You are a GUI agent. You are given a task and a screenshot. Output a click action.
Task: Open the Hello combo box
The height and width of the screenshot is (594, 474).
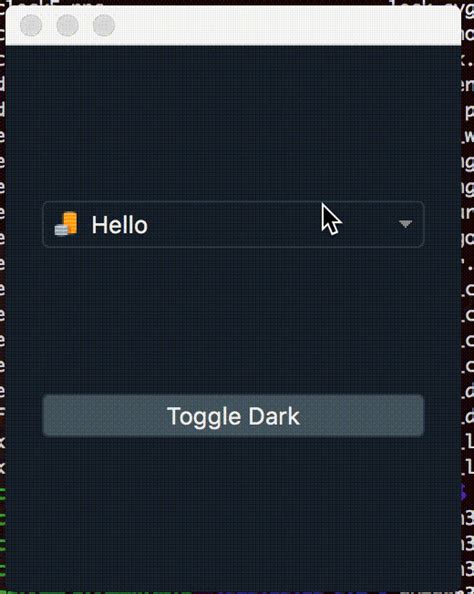(233, 224)
